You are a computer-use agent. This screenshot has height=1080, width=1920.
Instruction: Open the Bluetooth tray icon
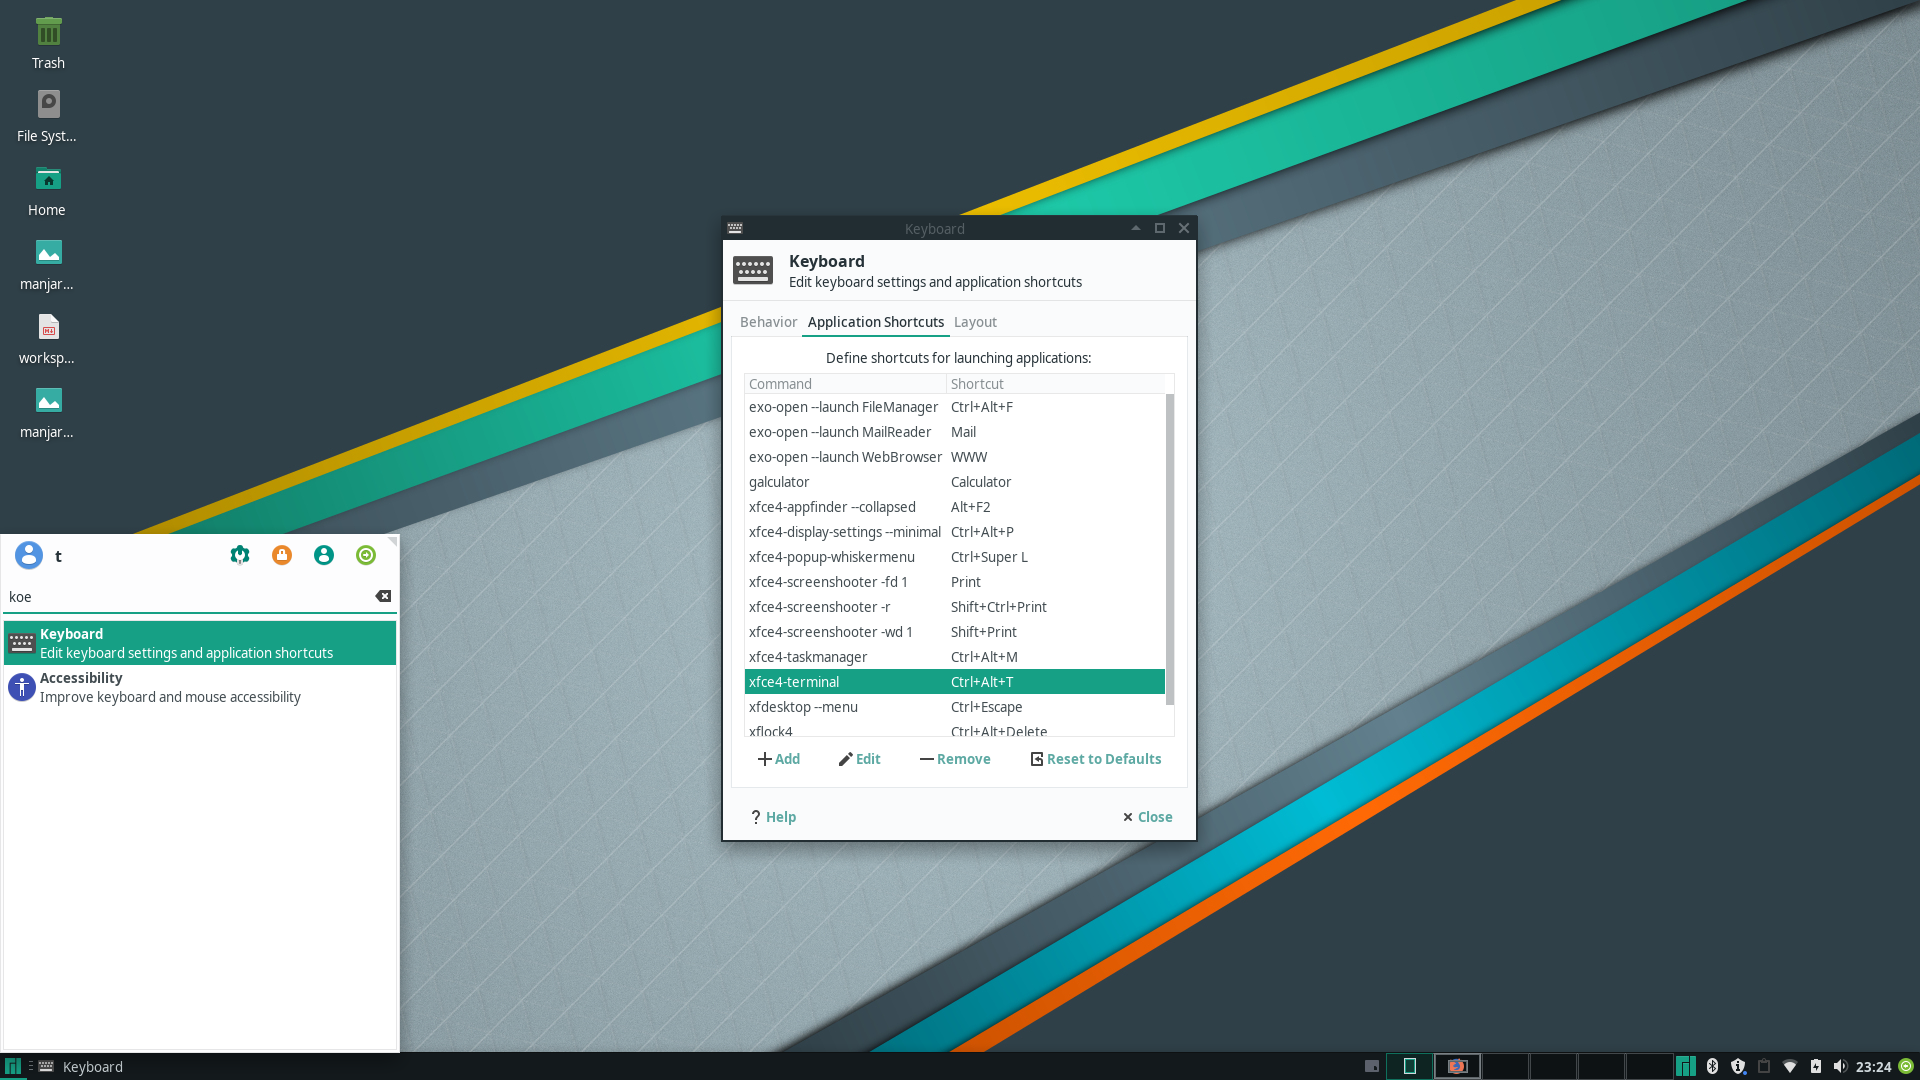1712,1066
